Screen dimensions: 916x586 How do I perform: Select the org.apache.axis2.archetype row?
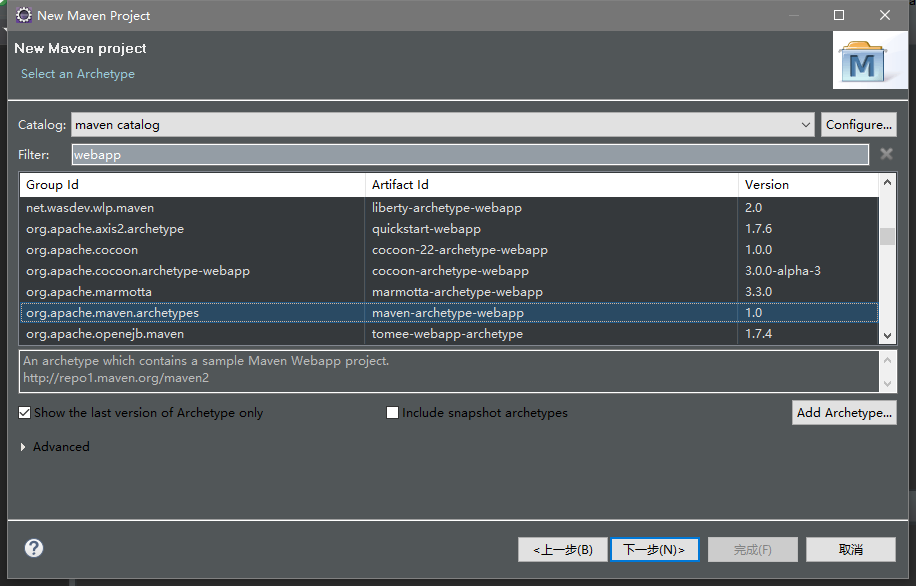[449, 229]
